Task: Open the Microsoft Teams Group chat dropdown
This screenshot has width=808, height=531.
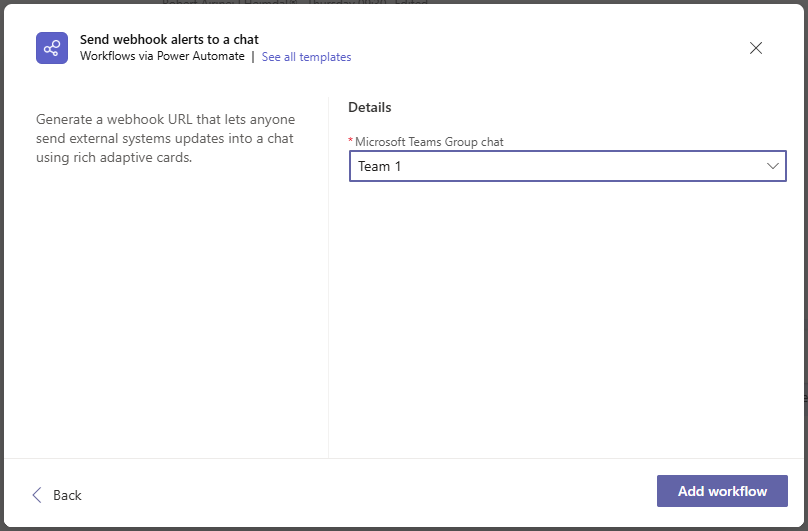Action: [x=567, y=166]
